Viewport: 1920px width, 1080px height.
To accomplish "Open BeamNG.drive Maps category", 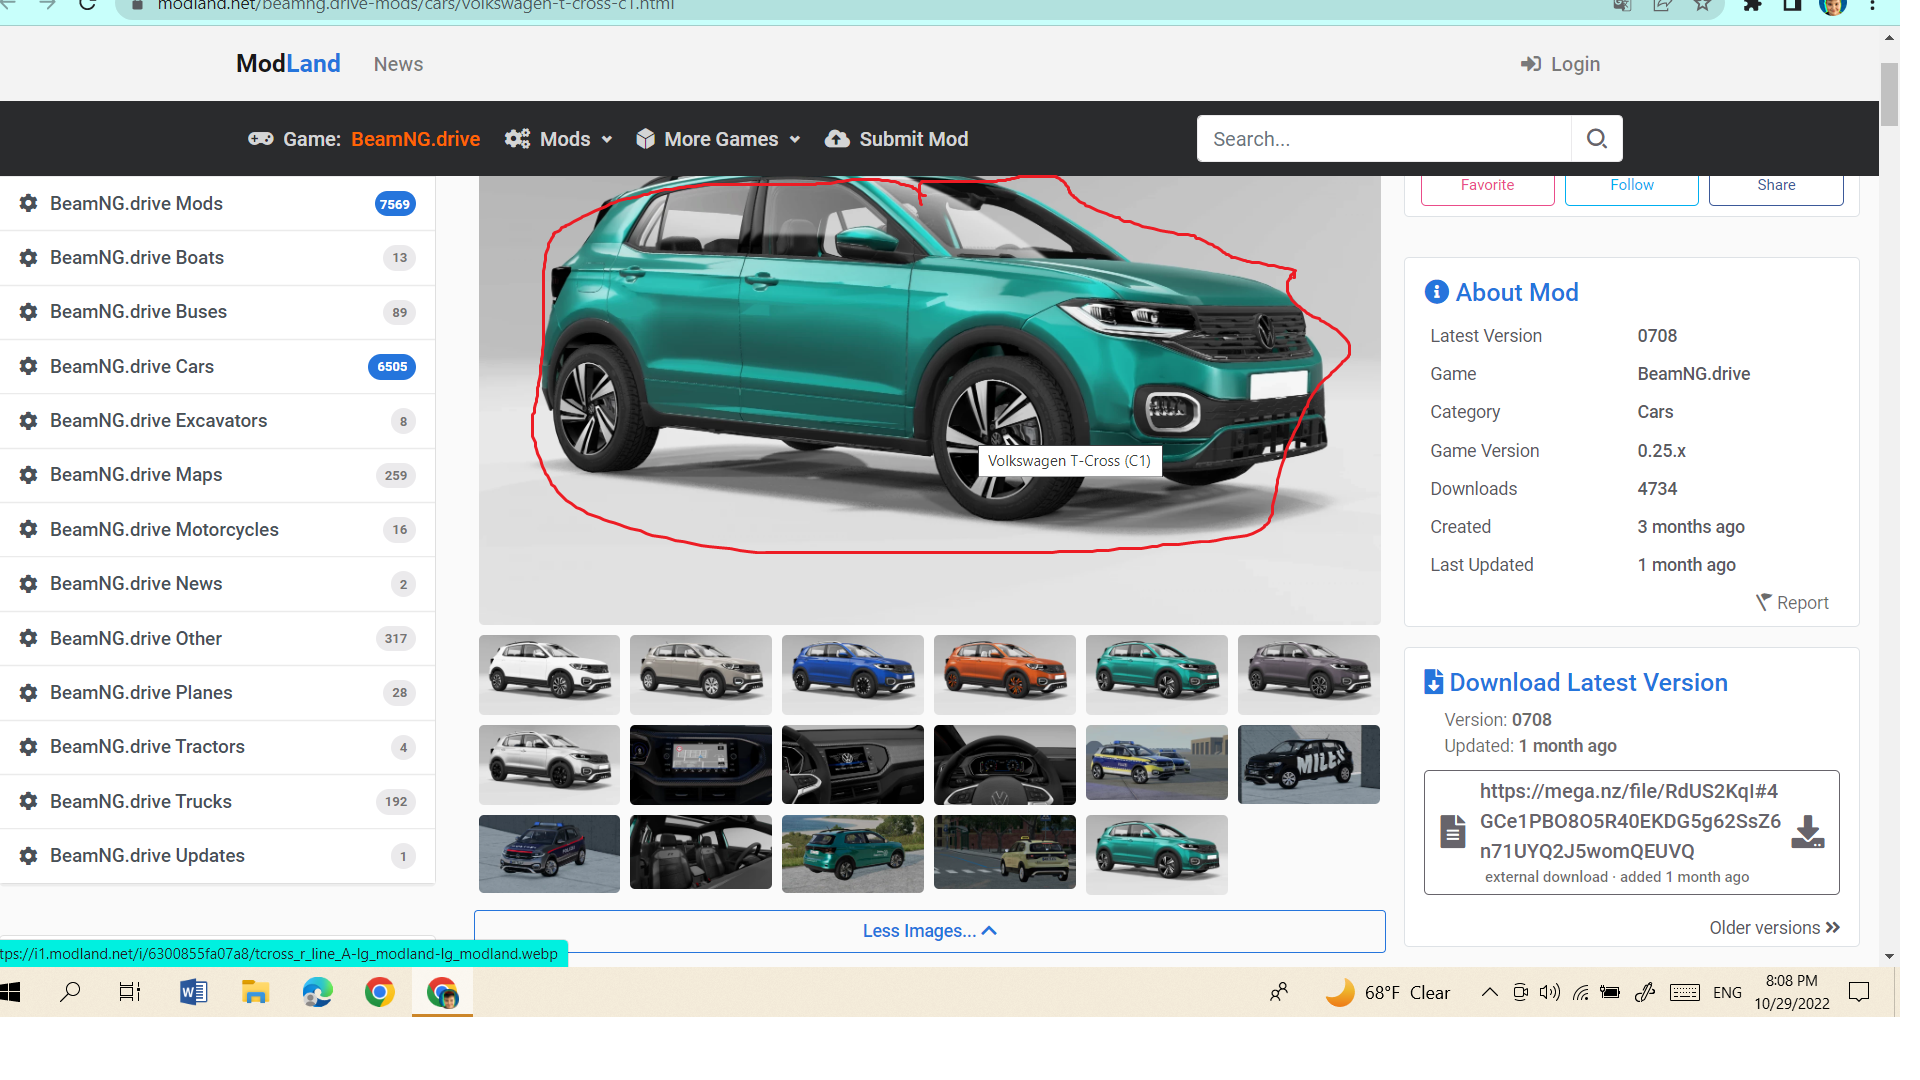I will (x=217, y=475).
